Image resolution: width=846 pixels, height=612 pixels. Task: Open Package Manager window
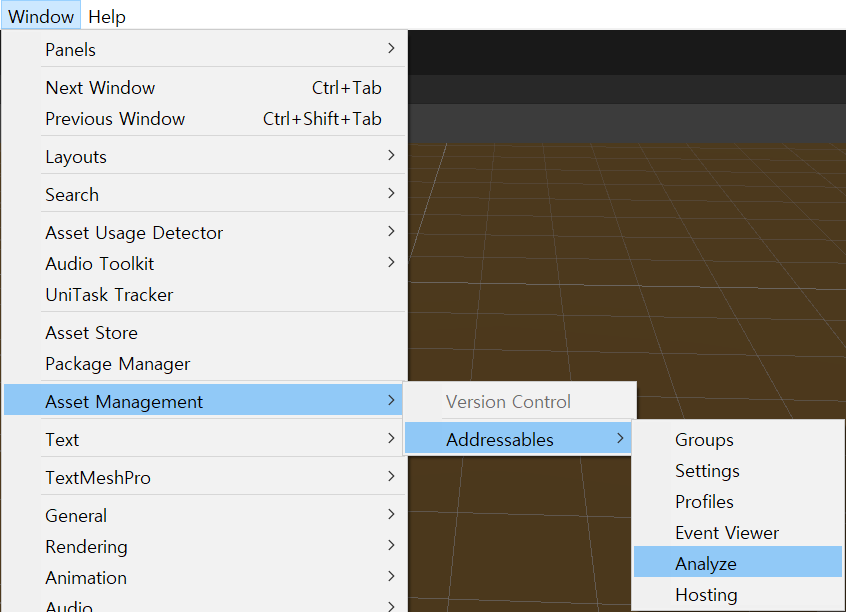[204, 364]
